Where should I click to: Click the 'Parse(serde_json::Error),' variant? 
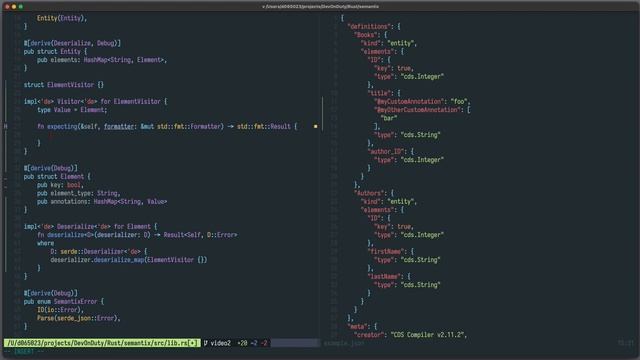pyautogui.click(x=78, y=318)
